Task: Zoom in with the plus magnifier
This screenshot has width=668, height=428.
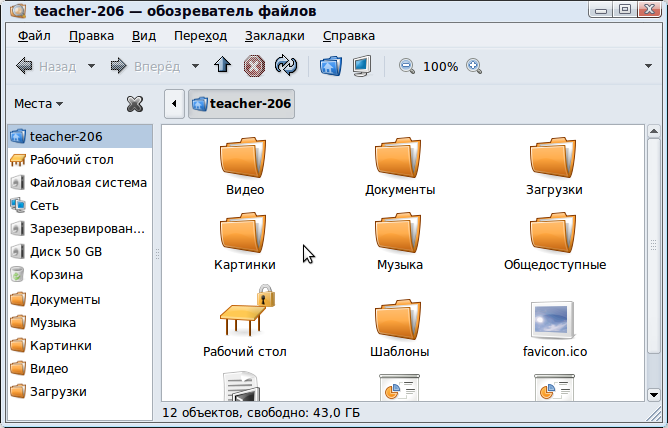Action: 474,66
